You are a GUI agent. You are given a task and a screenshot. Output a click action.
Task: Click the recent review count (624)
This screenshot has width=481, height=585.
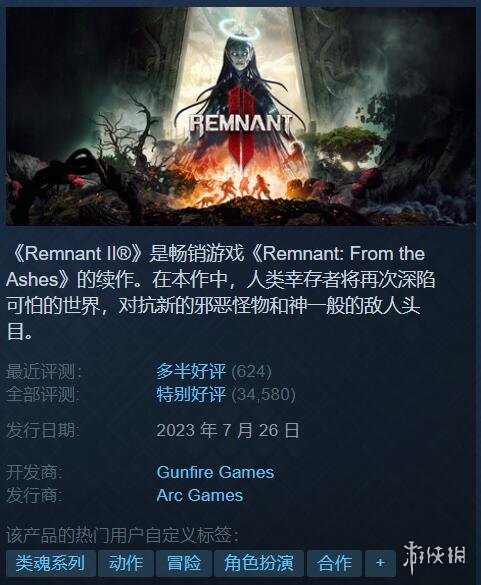[x=252, y=372]
